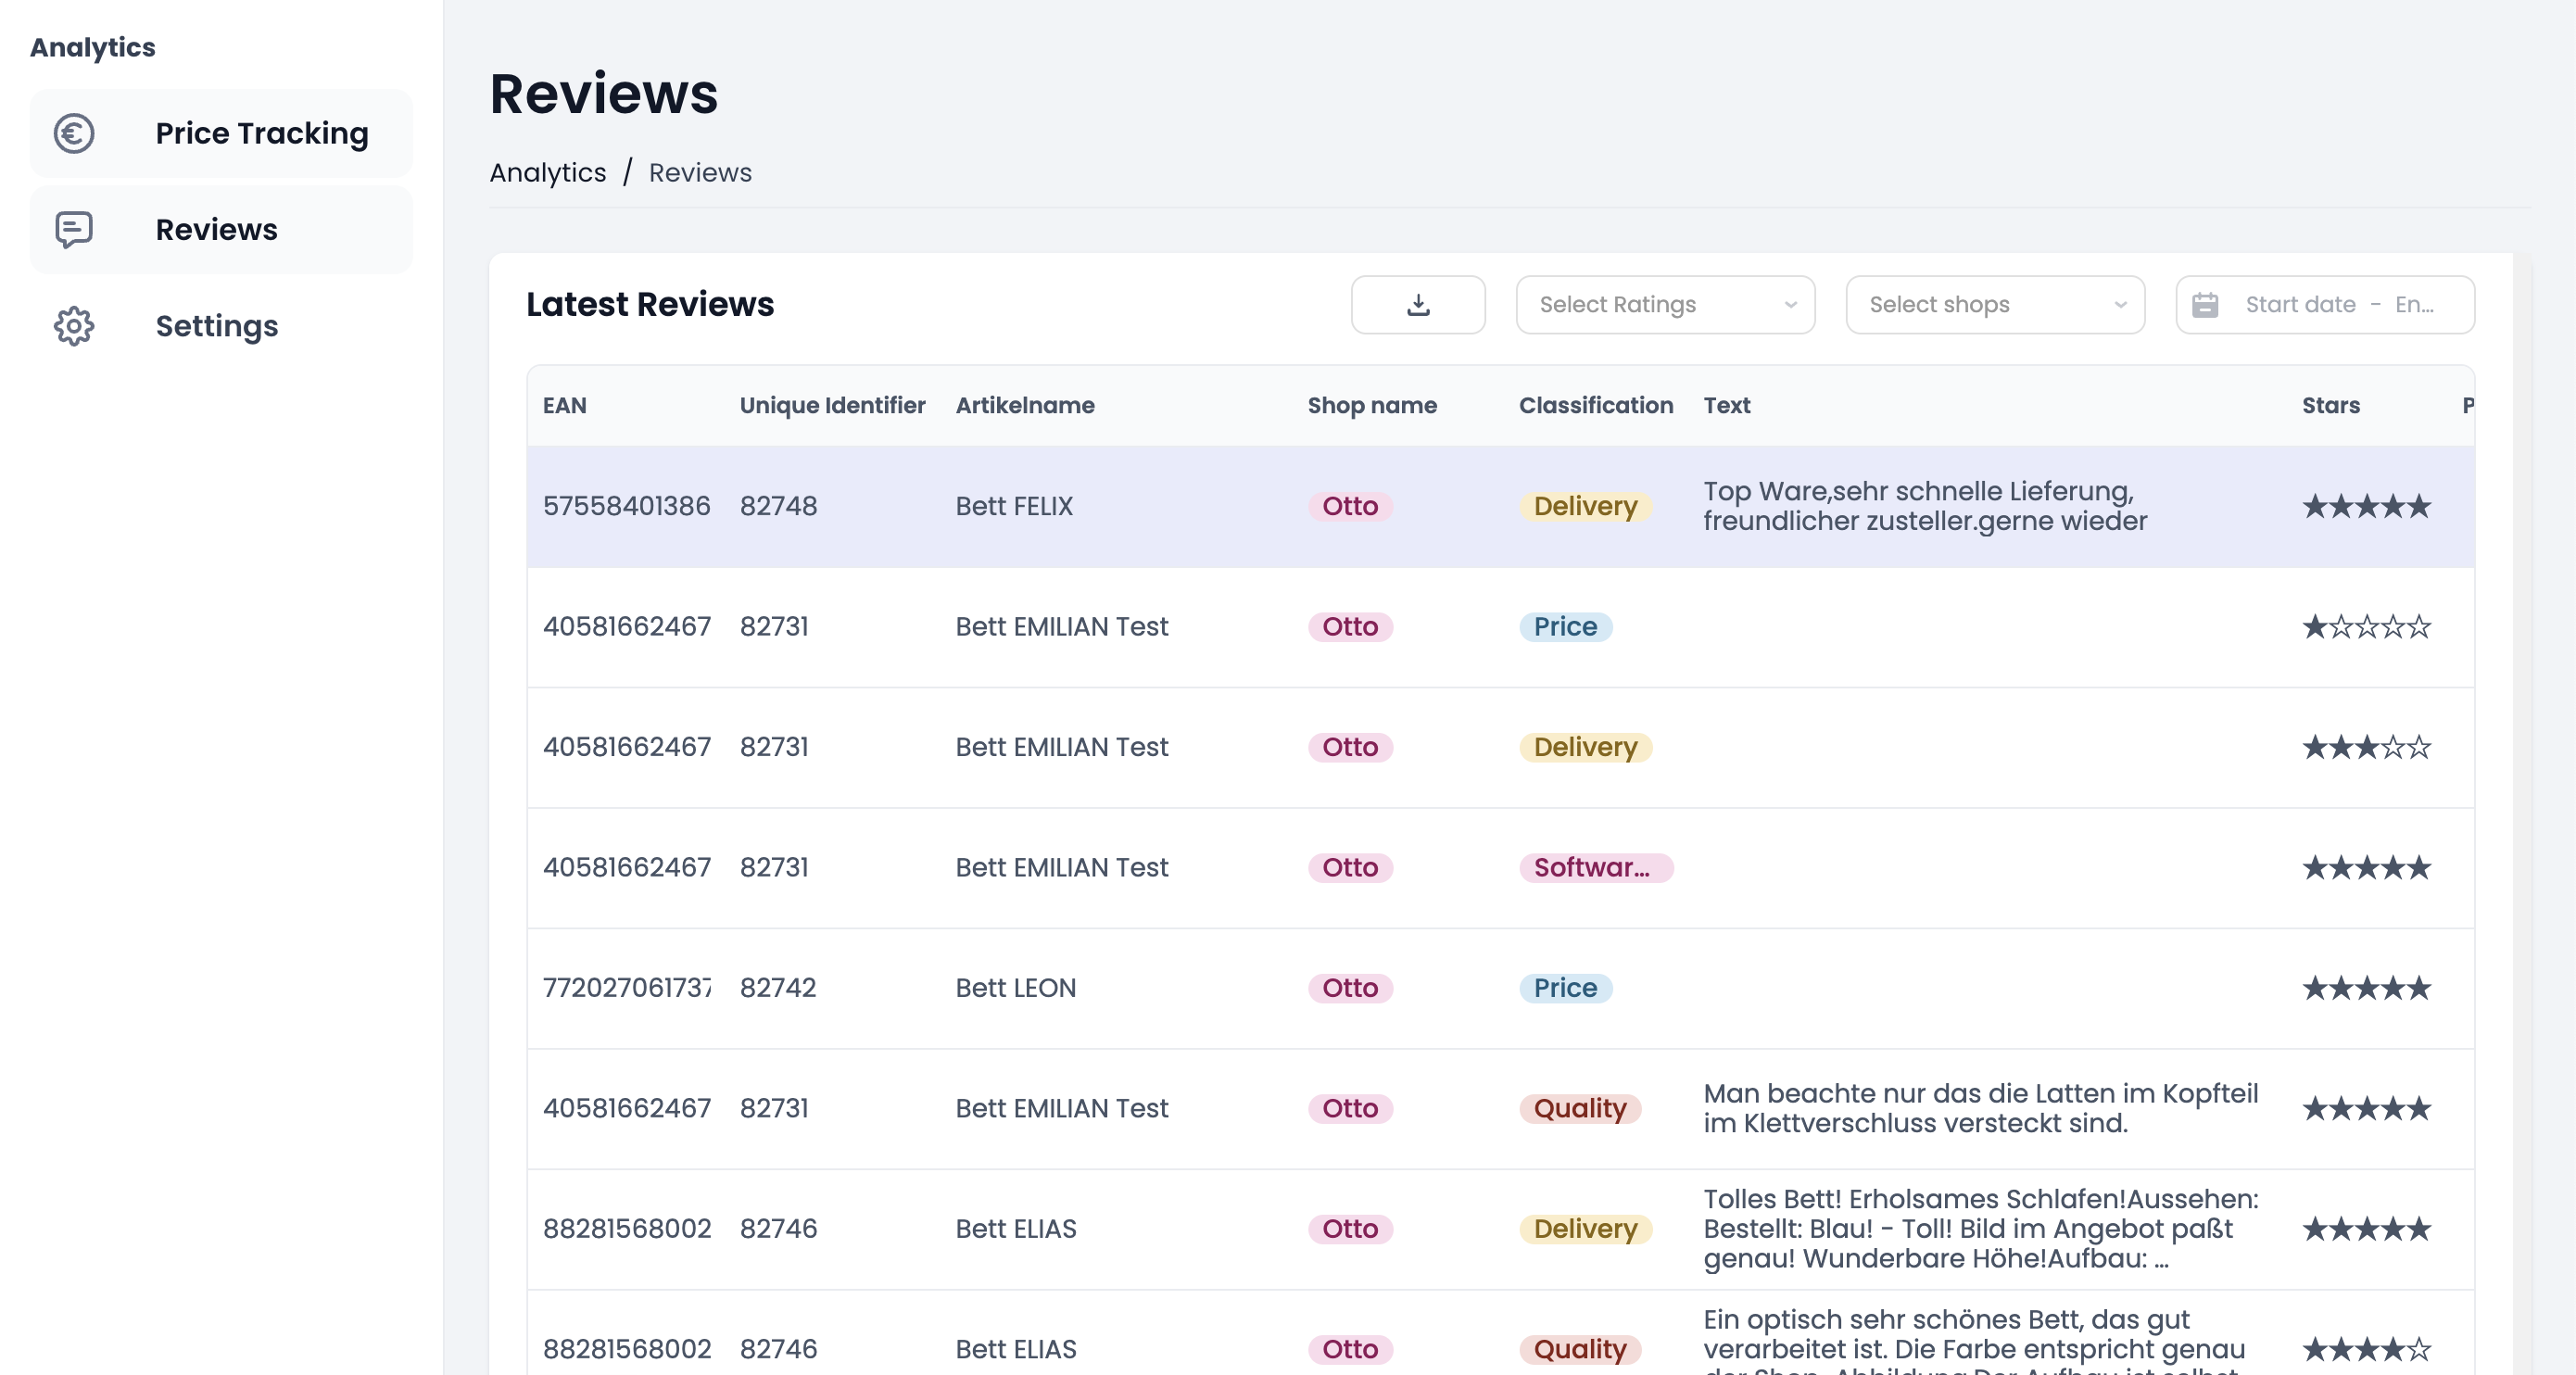The height and width of the screenshot is (1375, 2576).
Task: Click review text 'Ein optisch sehr schönes Bett'
Action: coord(1975,1340)
